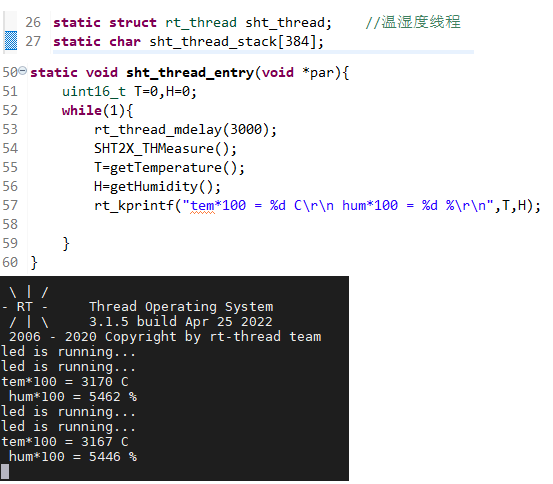Click the rt_thread struct type name
This screenshot has width=553, height=484.
point(201,23)
